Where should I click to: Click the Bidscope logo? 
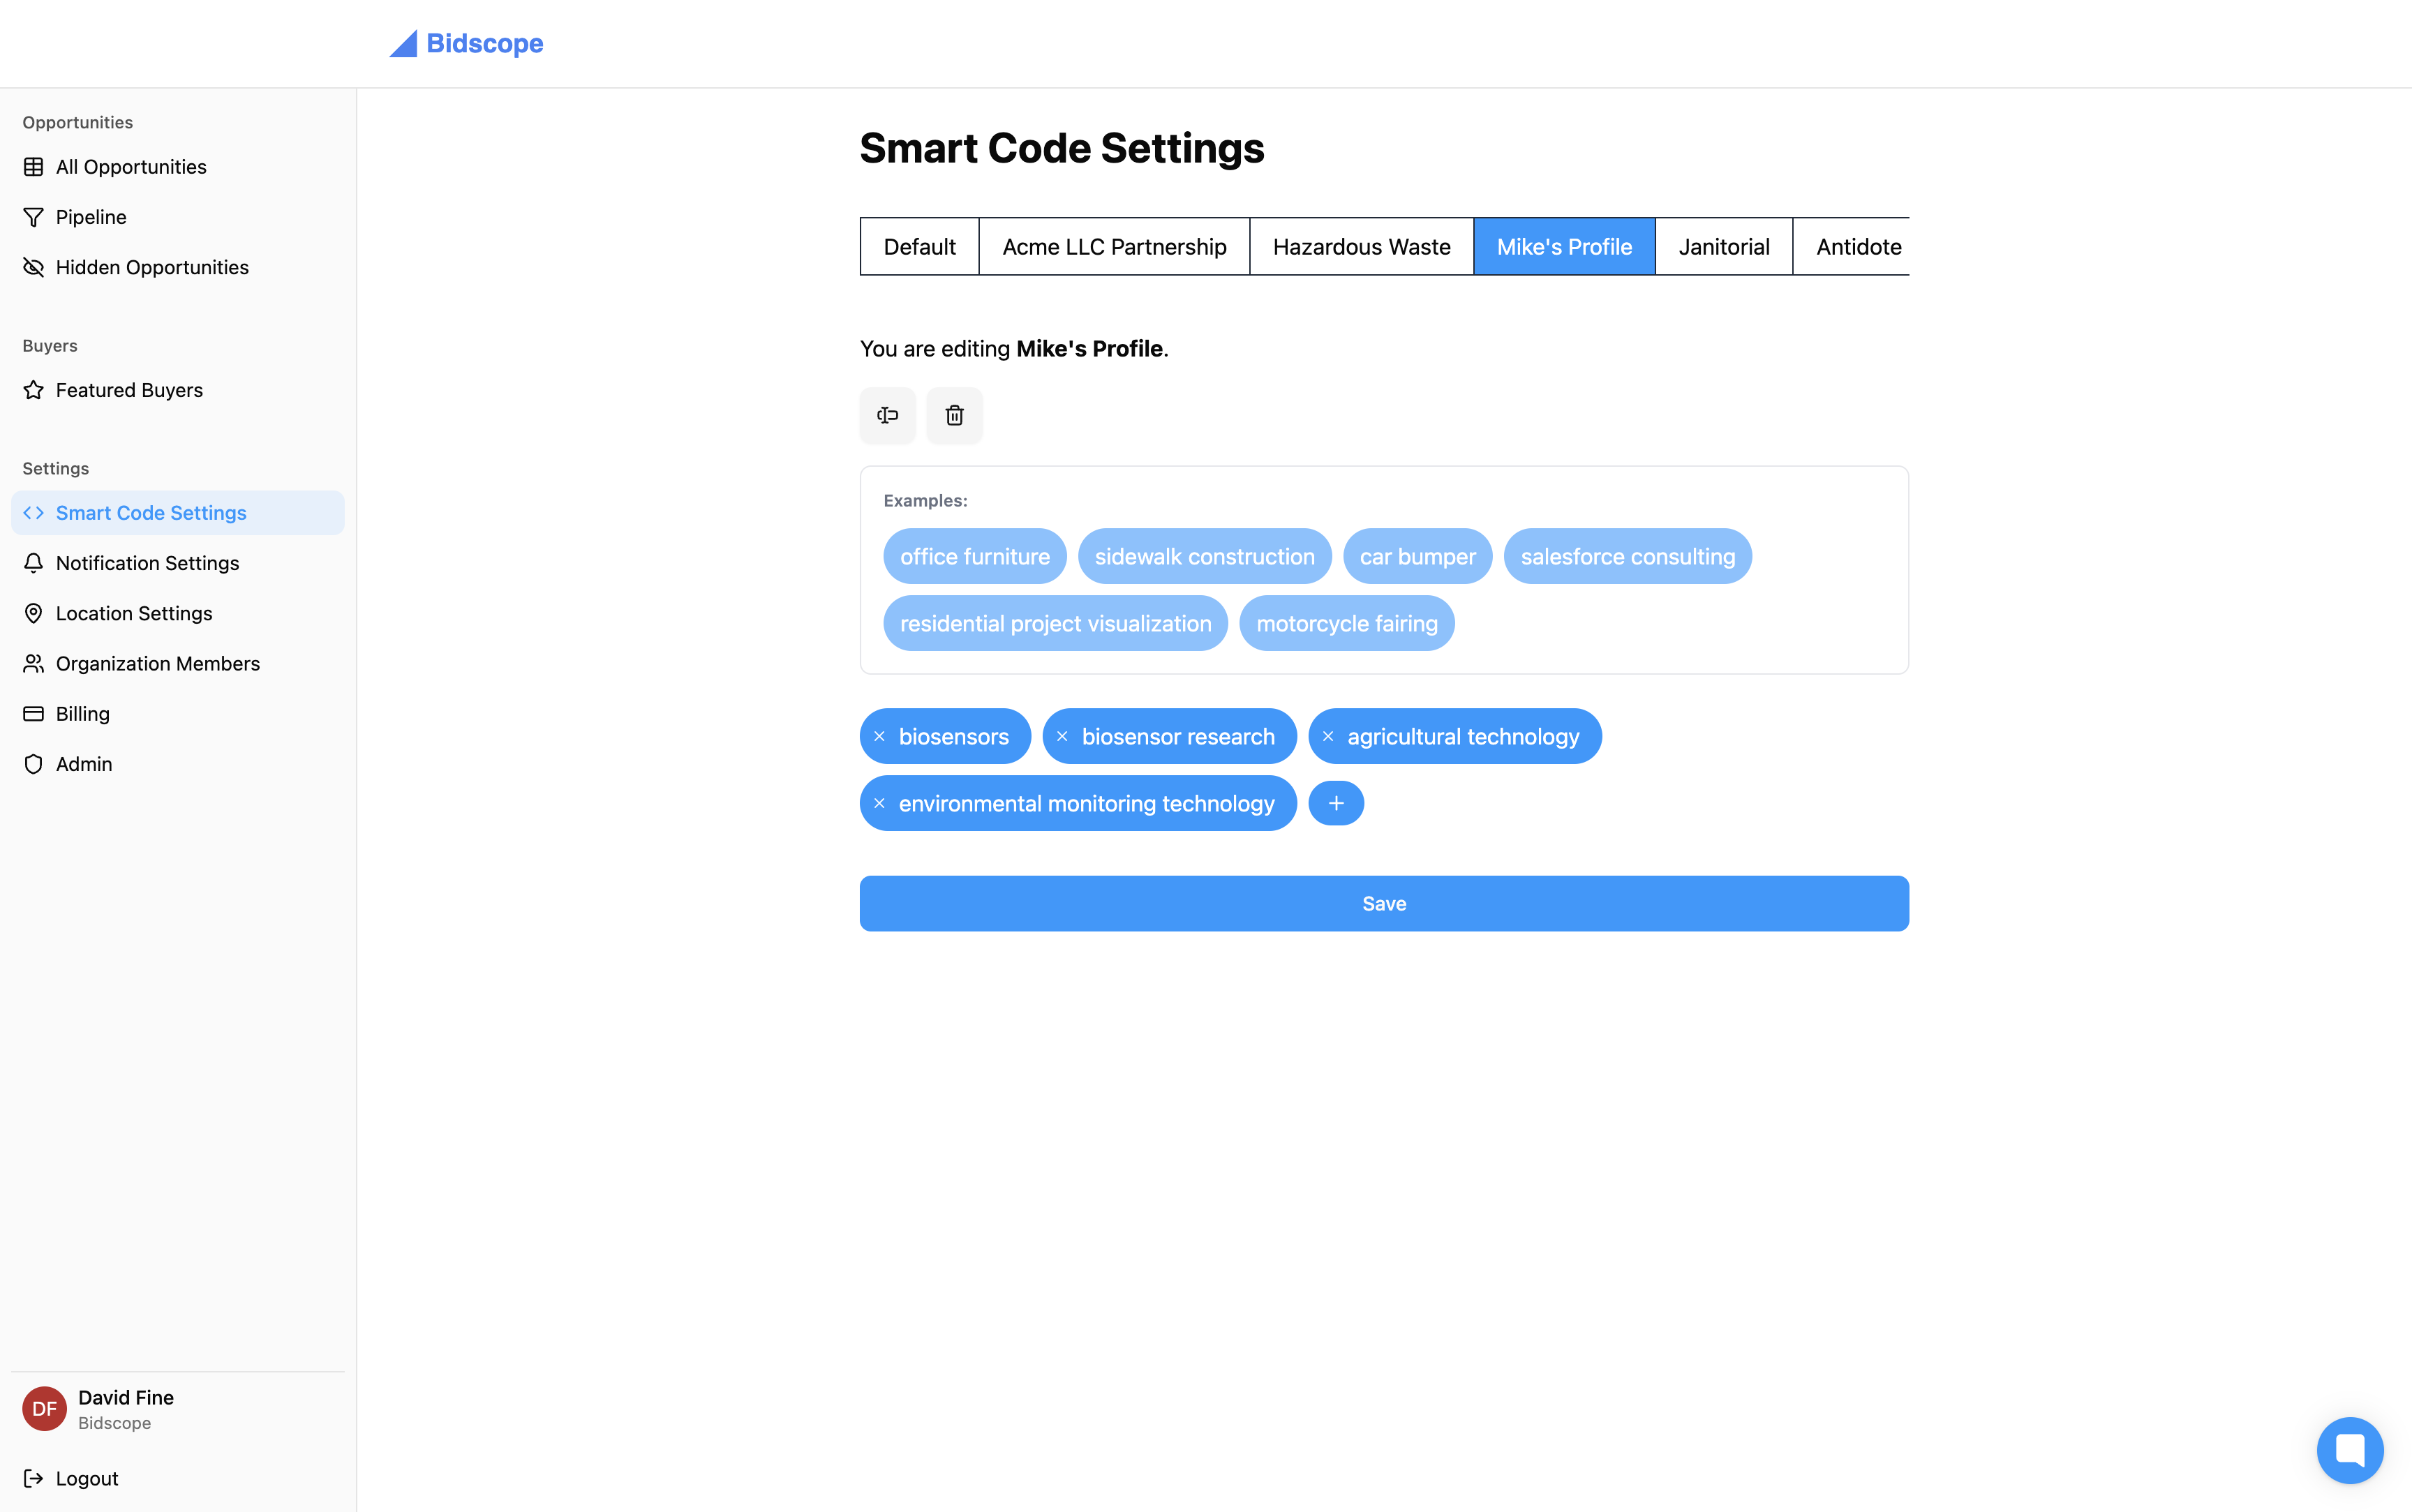(x=466, y=43)
